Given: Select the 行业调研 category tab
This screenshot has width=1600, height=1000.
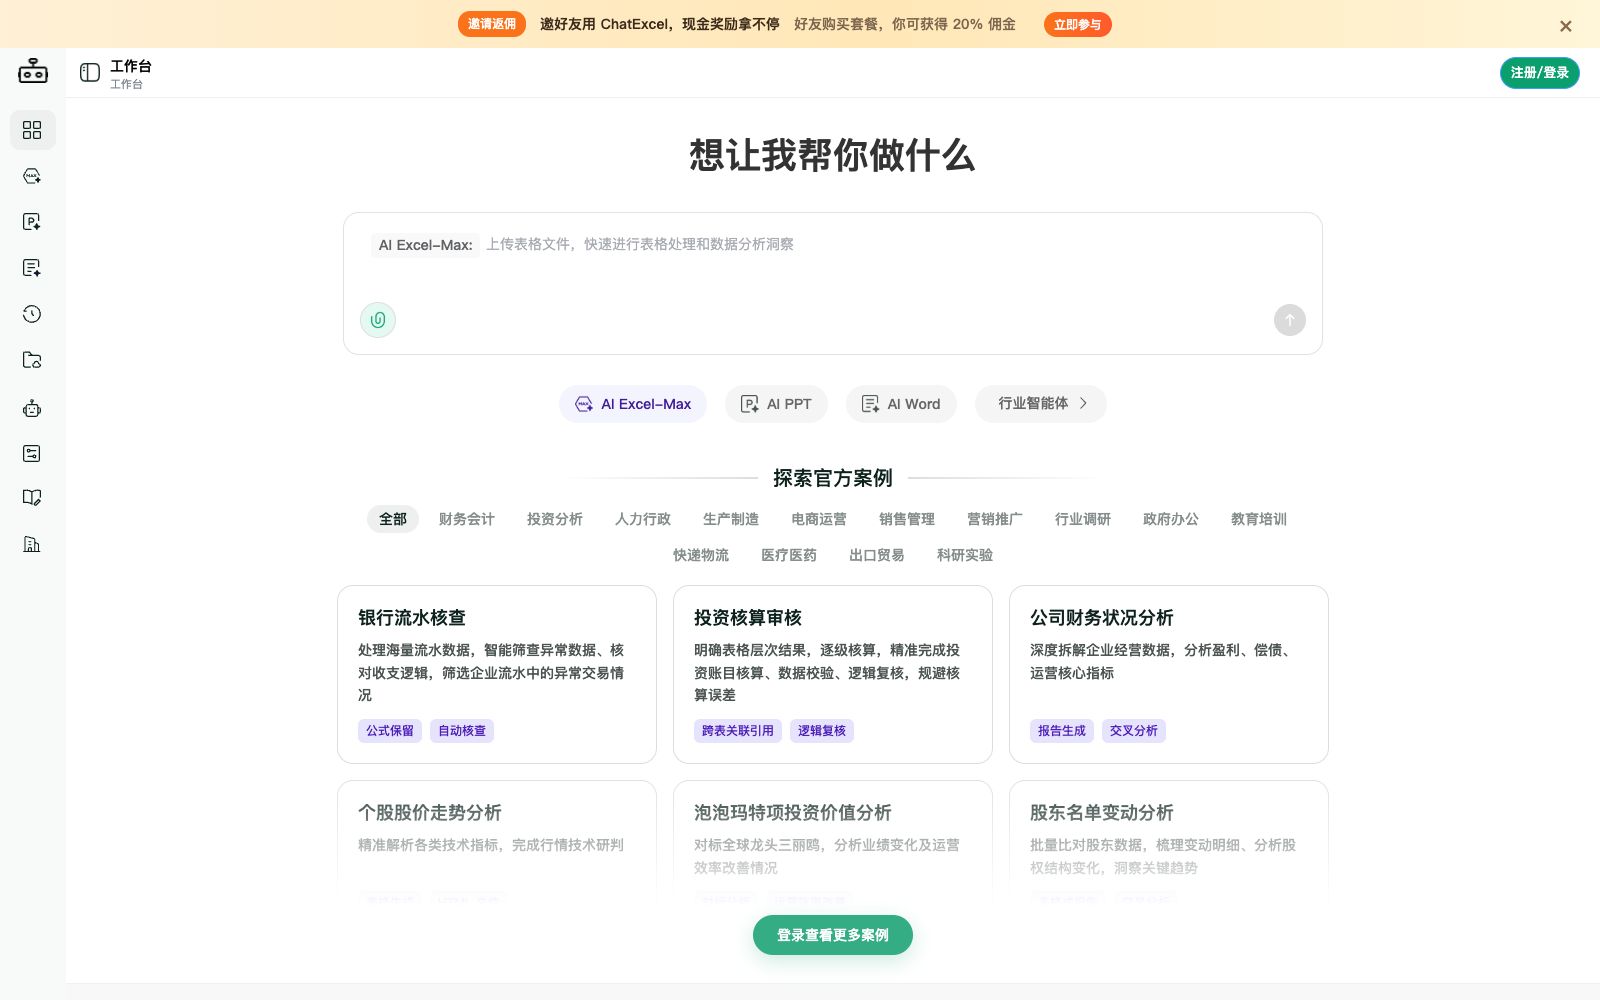Looking at the screenshot, I should point(1083,519).
